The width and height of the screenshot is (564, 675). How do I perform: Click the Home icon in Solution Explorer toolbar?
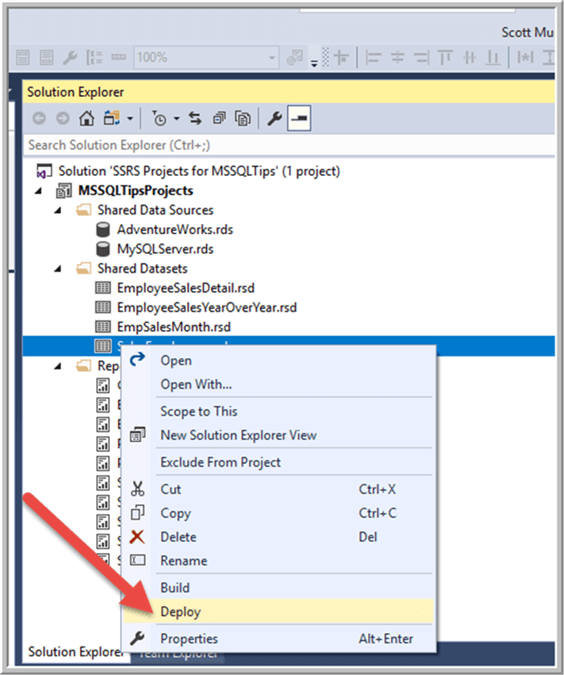[87, 118]
